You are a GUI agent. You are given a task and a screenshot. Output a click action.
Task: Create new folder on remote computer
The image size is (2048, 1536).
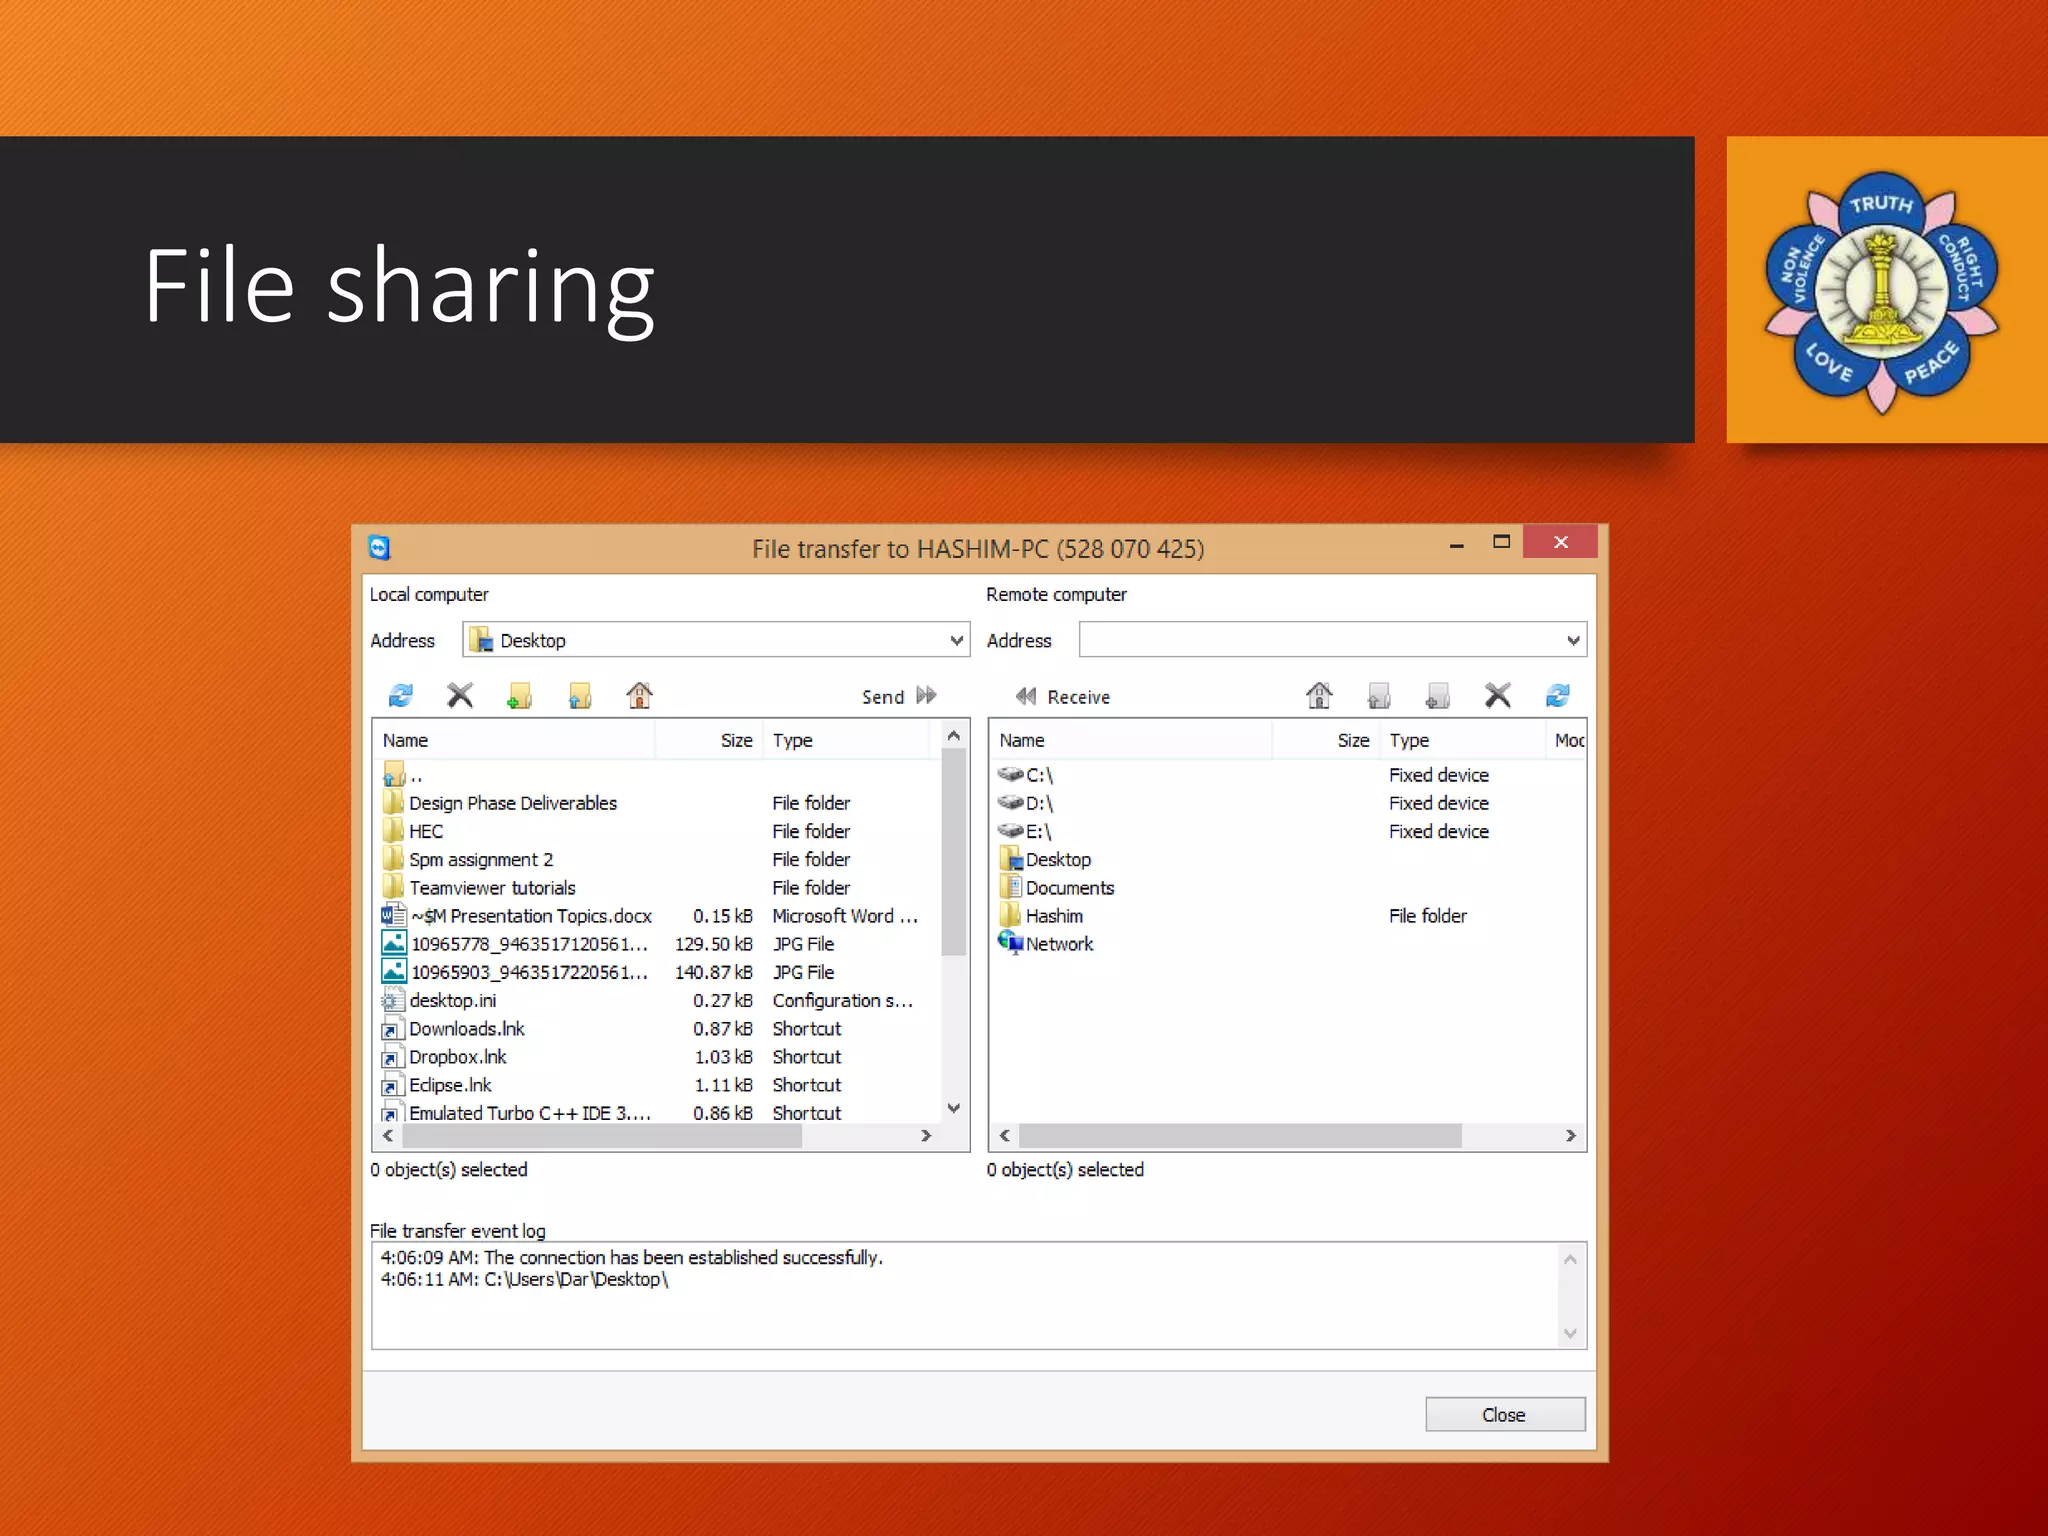click(x=1438, y=695)
